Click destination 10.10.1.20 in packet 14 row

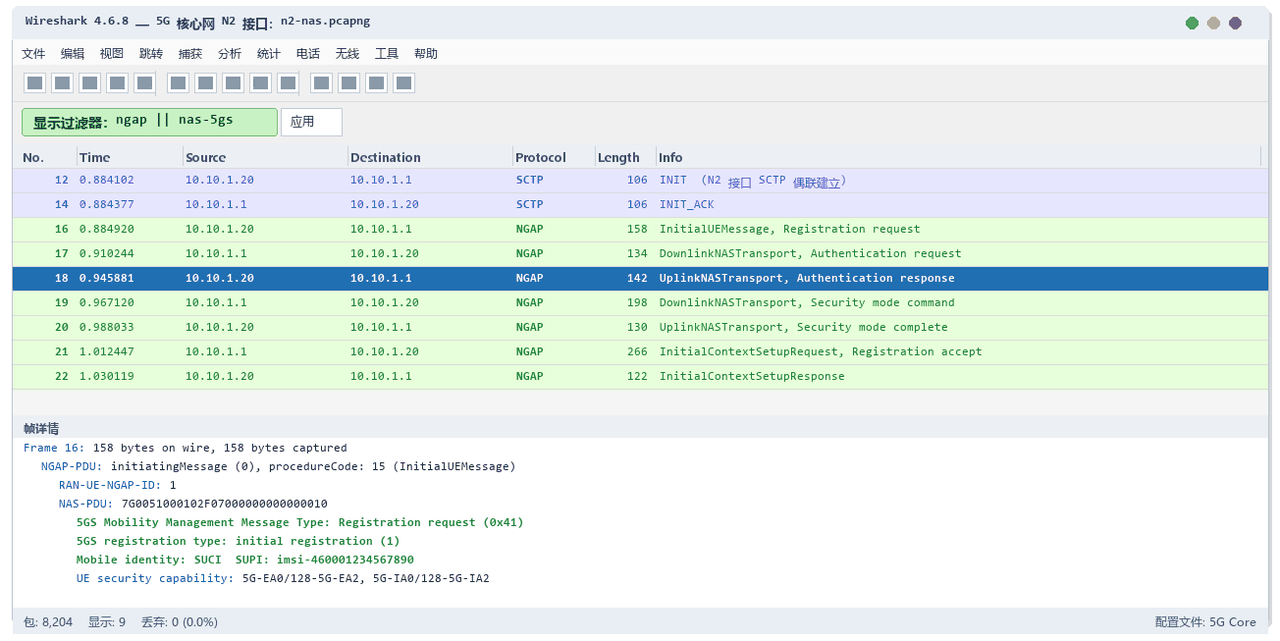click(385, 205)
